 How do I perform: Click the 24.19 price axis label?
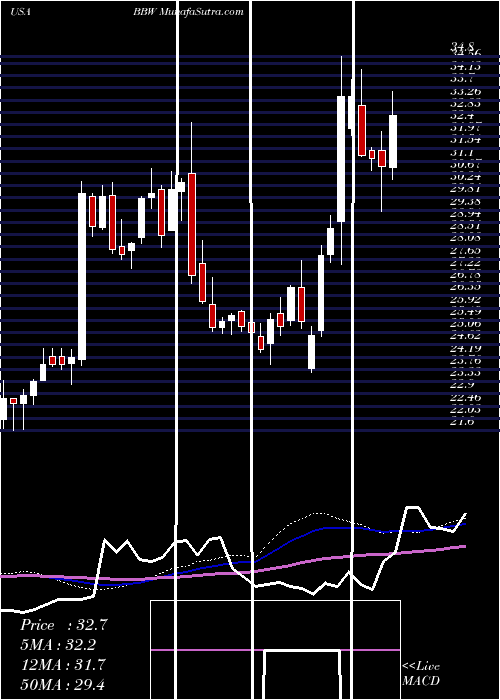click(466, 348)
